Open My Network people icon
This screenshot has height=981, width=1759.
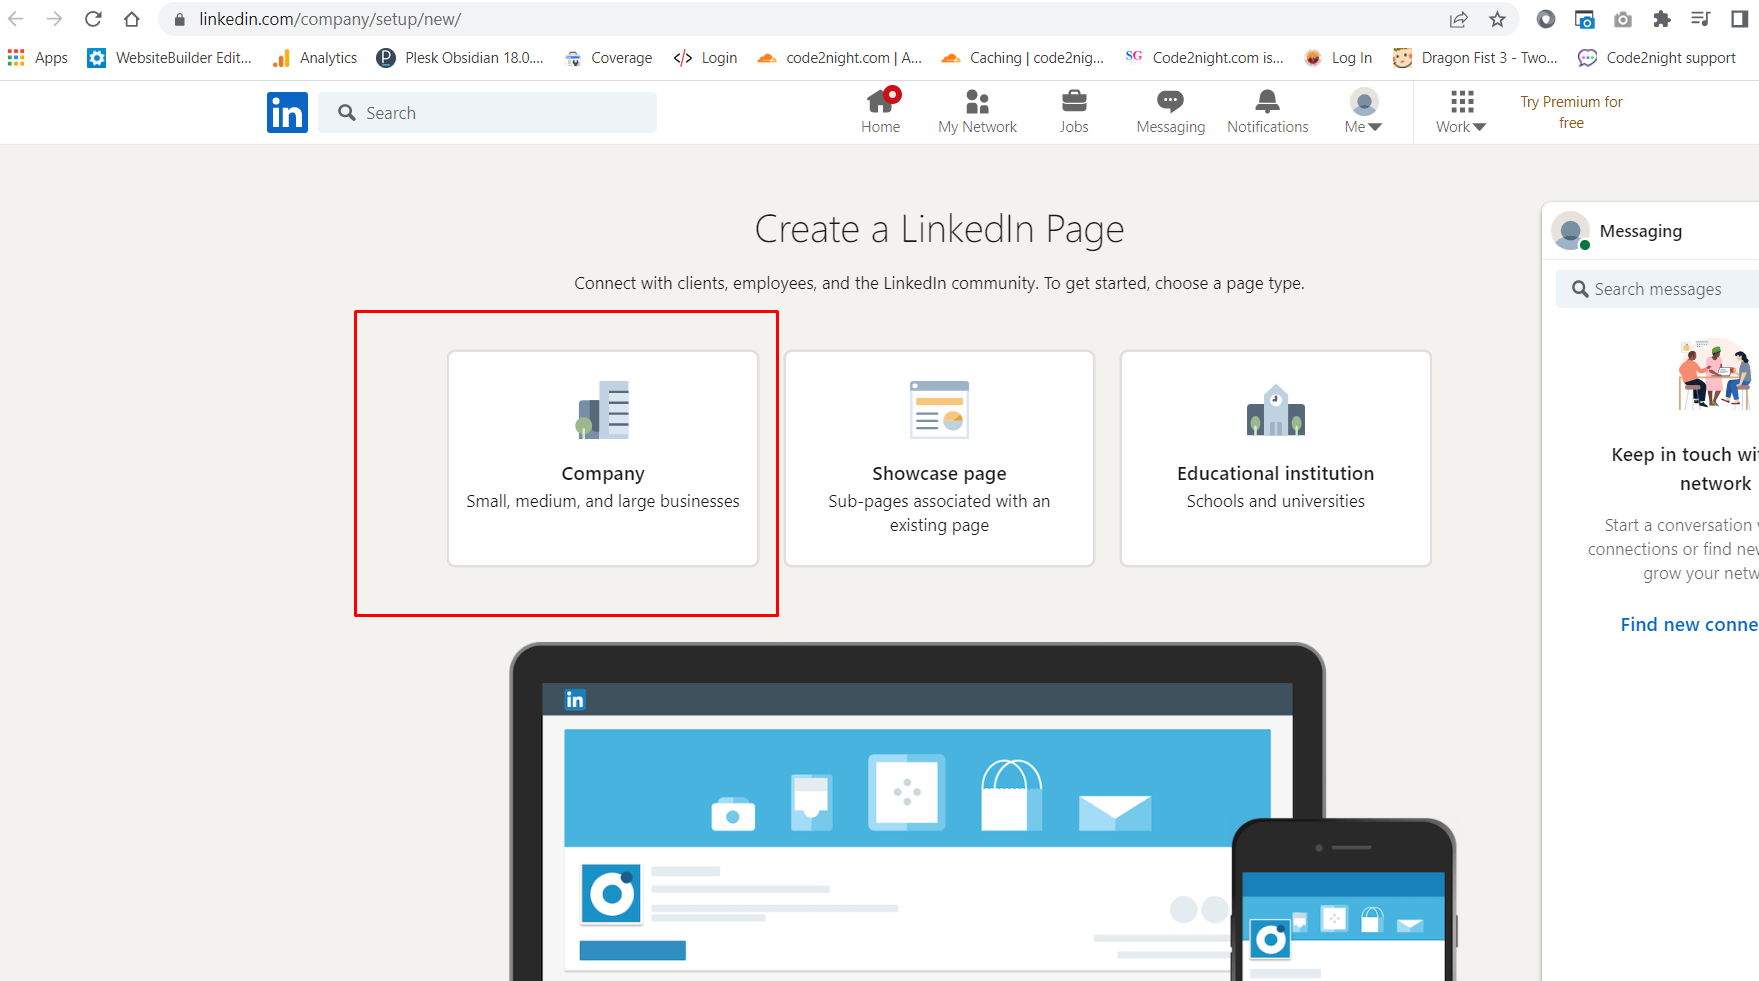(x=977, y=111)
